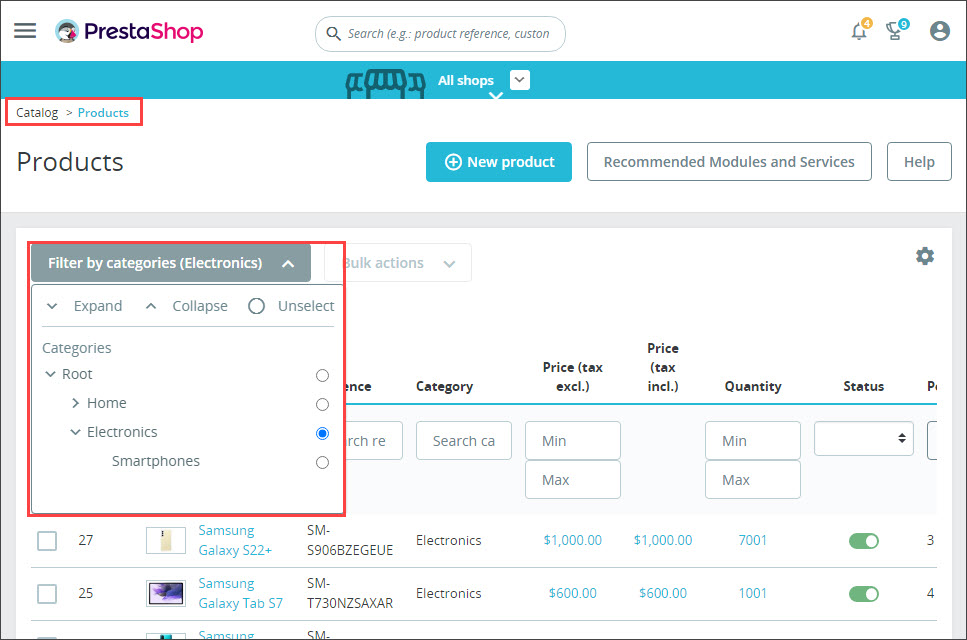Collapse the Root category node

click(x=51, y=374)
